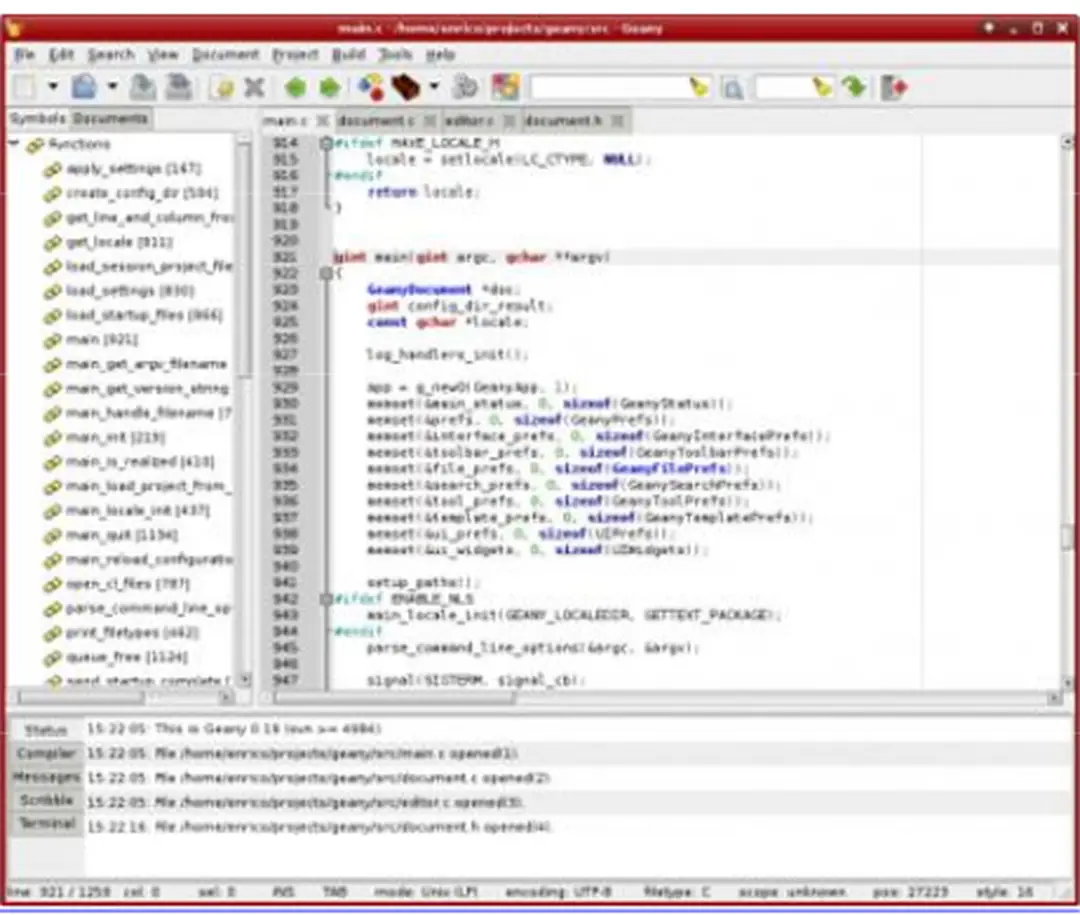Quit Geany using the toolbar quit icon

(893, 88)
